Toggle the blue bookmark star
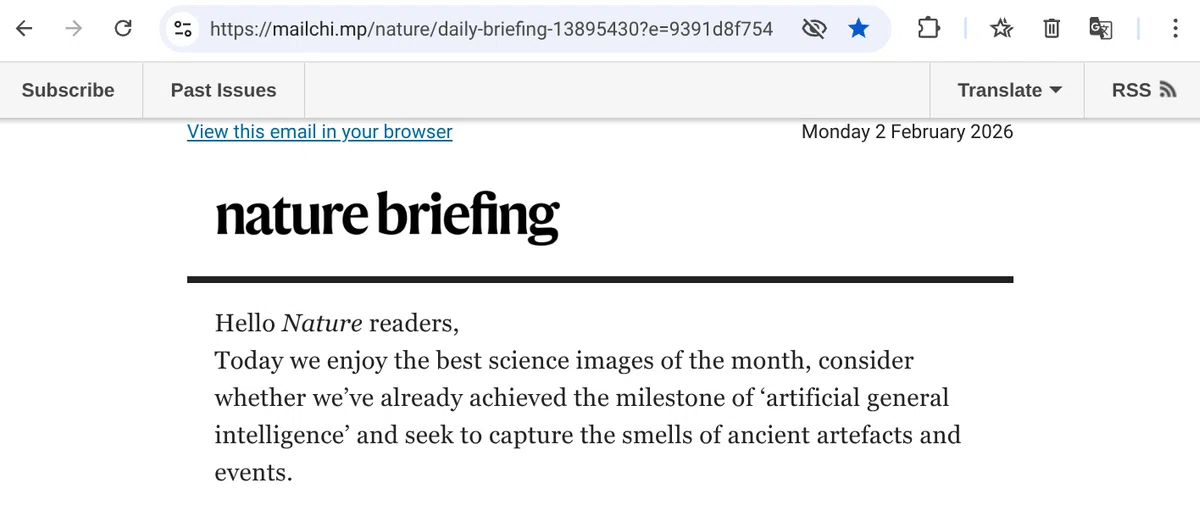Image resolution: width=1200 pixels, height=522 pixels. (858, 29)
